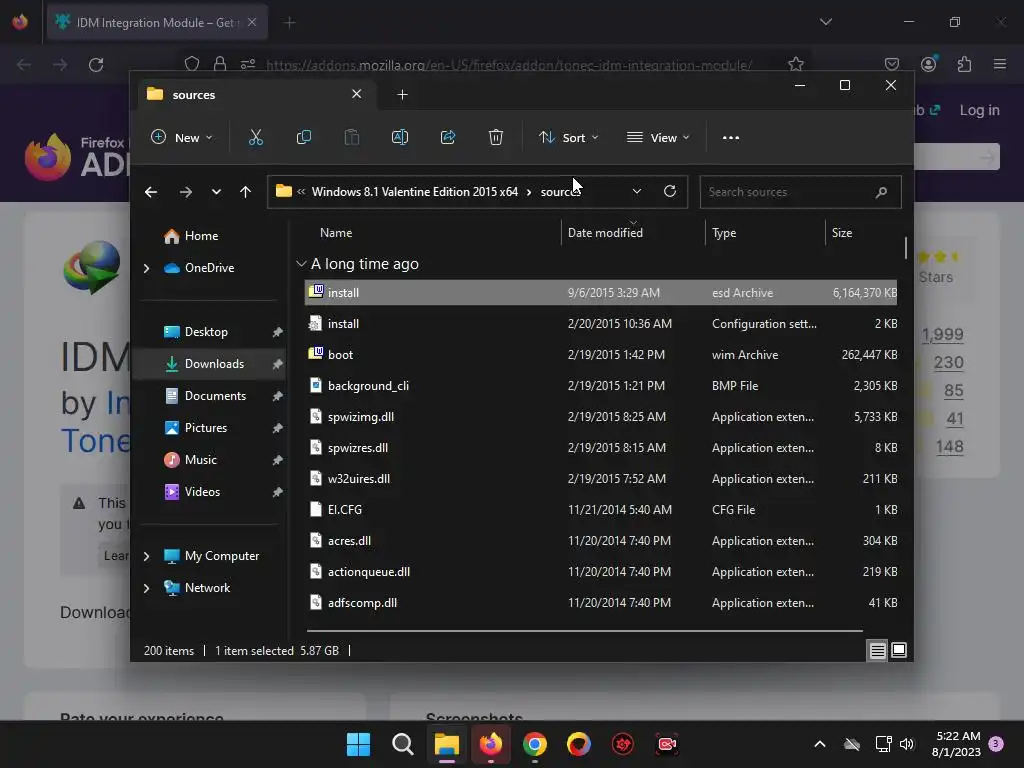This screenshot has width=1024, height=768.
Task: Select boot wim Archive file
Action: tap(600, 355)
